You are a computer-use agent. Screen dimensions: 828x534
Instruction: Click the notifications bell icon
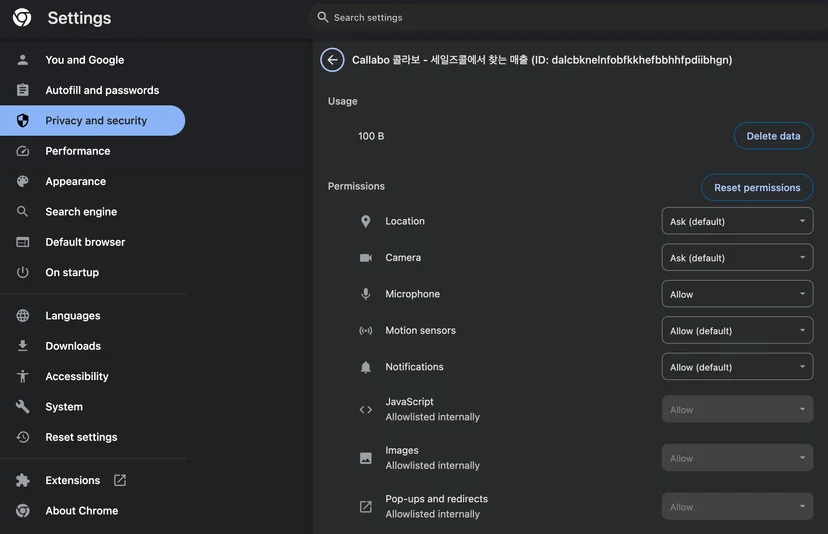[x=365, y=367]
